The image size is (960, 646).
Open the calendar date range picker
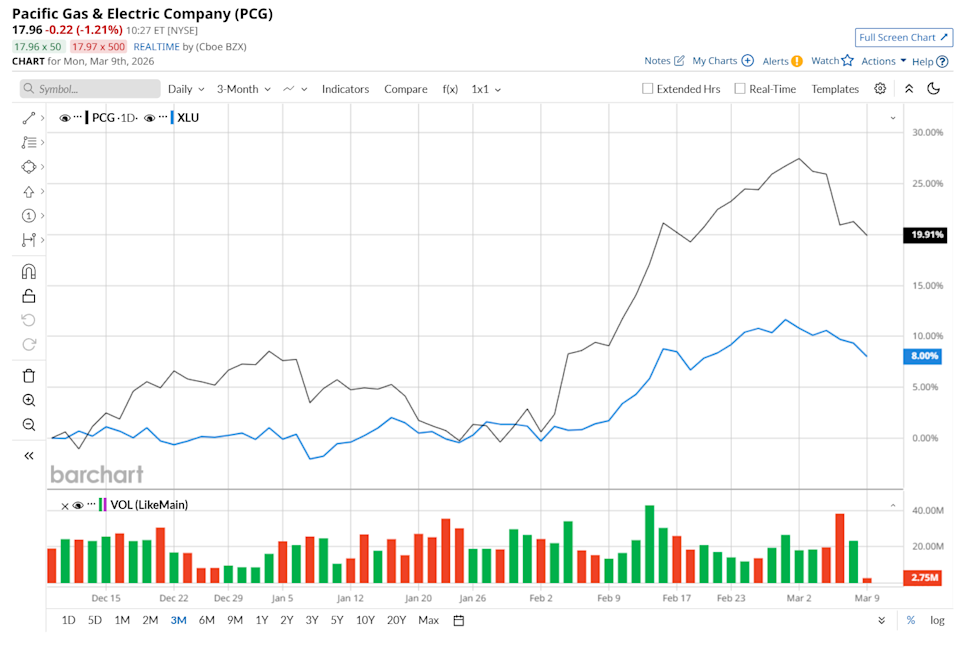pos(459,620)
